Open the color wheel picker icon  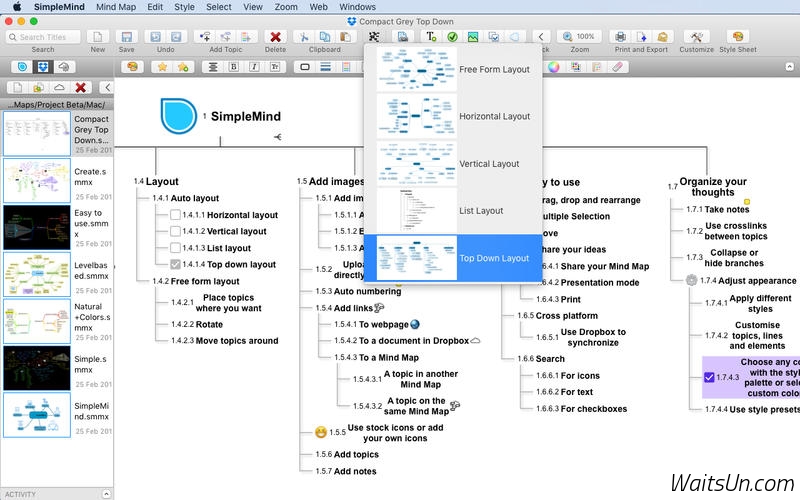tap(554, 67)
